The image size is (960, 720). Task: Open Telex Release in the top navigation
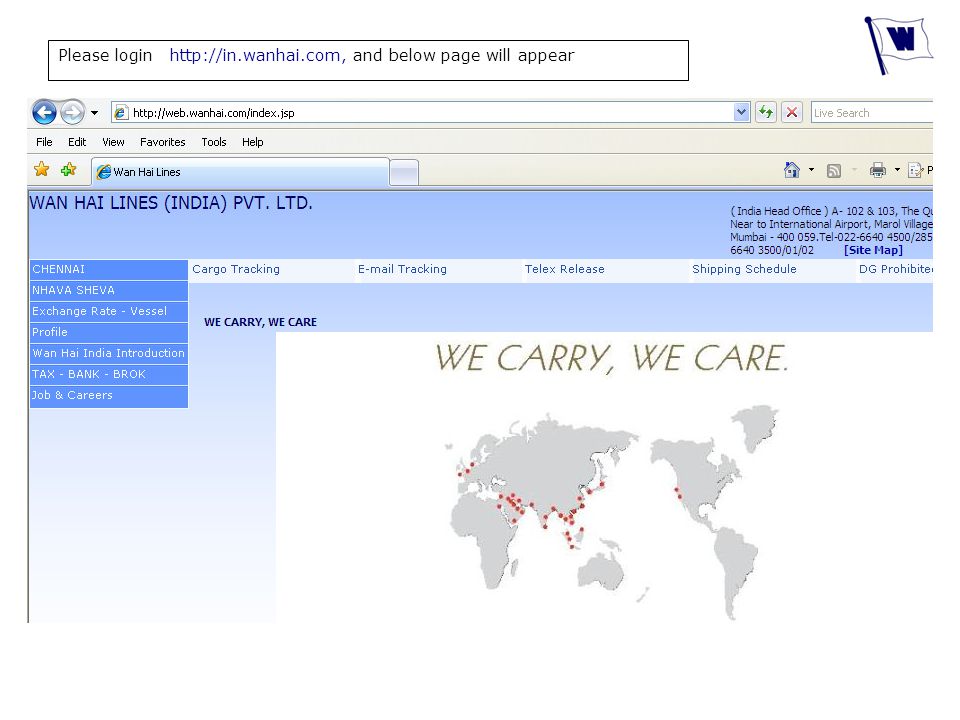tap(564, 269)
